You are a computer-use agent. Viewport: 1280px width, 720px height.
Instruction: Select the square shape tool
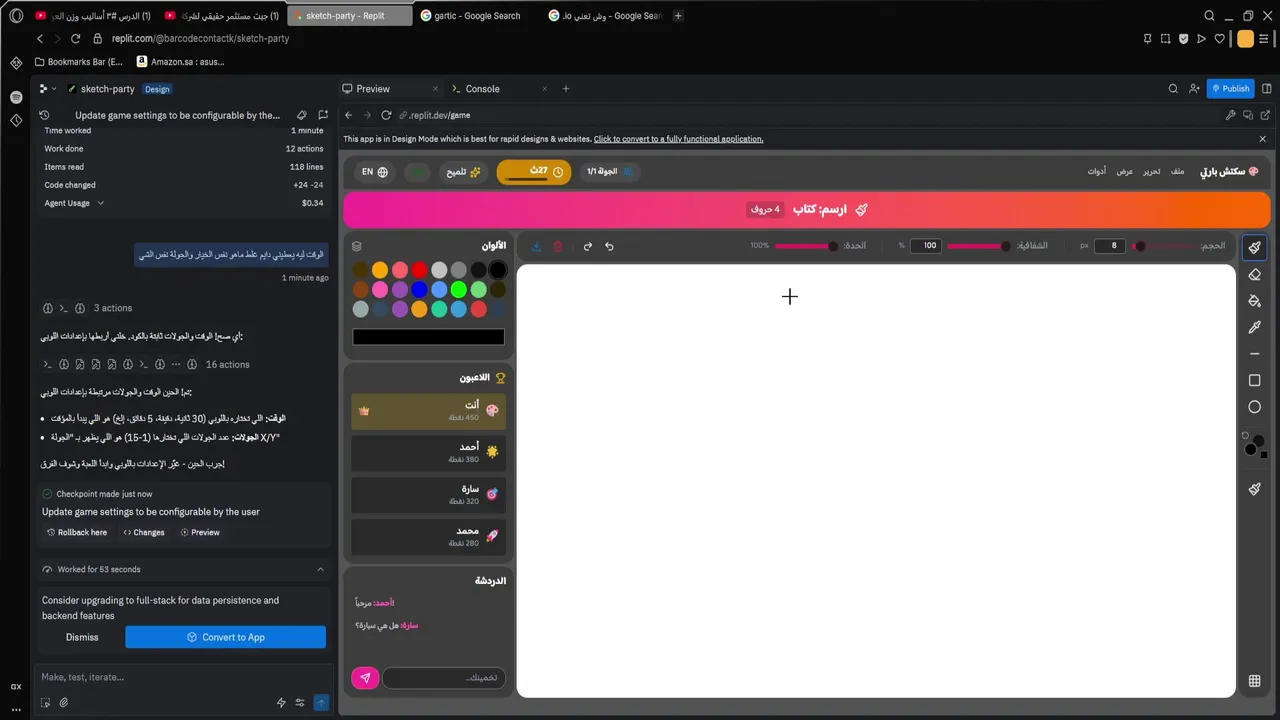click(1255, 380)
